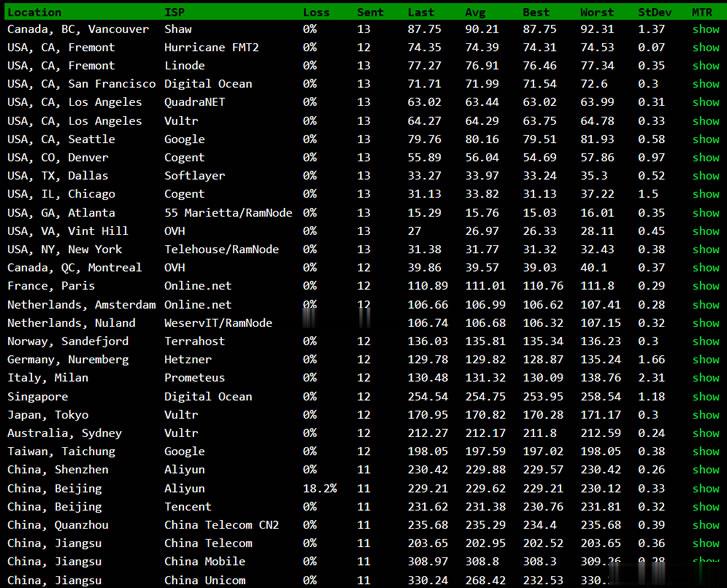
Task: Open 'show' for Tencent Beijing row
Action: pyautogui.click(x=706, y=507)
